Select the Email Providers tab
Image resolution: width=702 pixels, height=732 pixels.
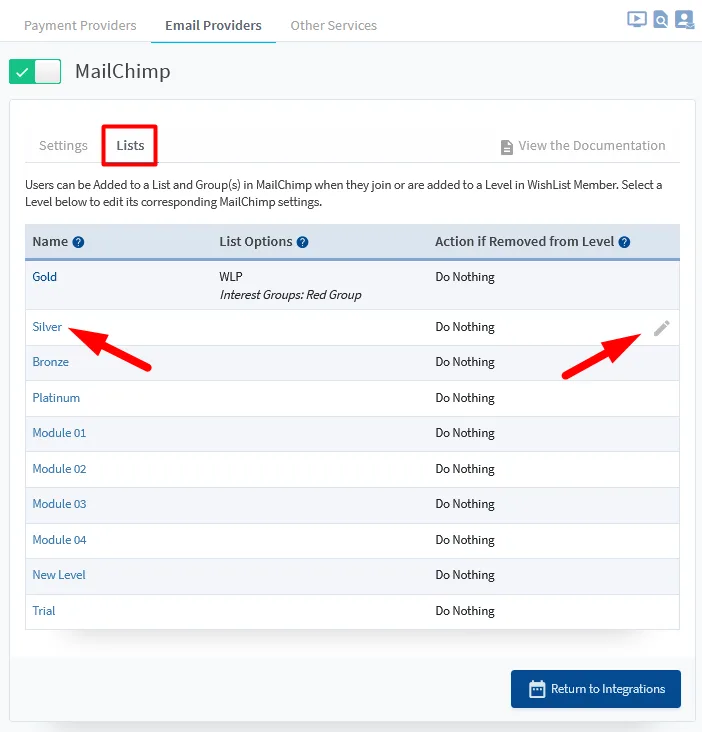[213, 25]
